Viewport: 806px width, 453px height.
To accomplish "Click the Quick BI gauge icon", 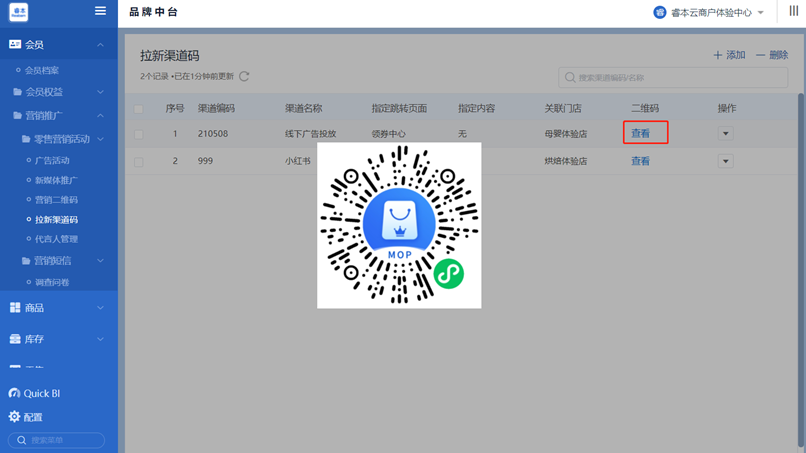I will tap(14, 393).
